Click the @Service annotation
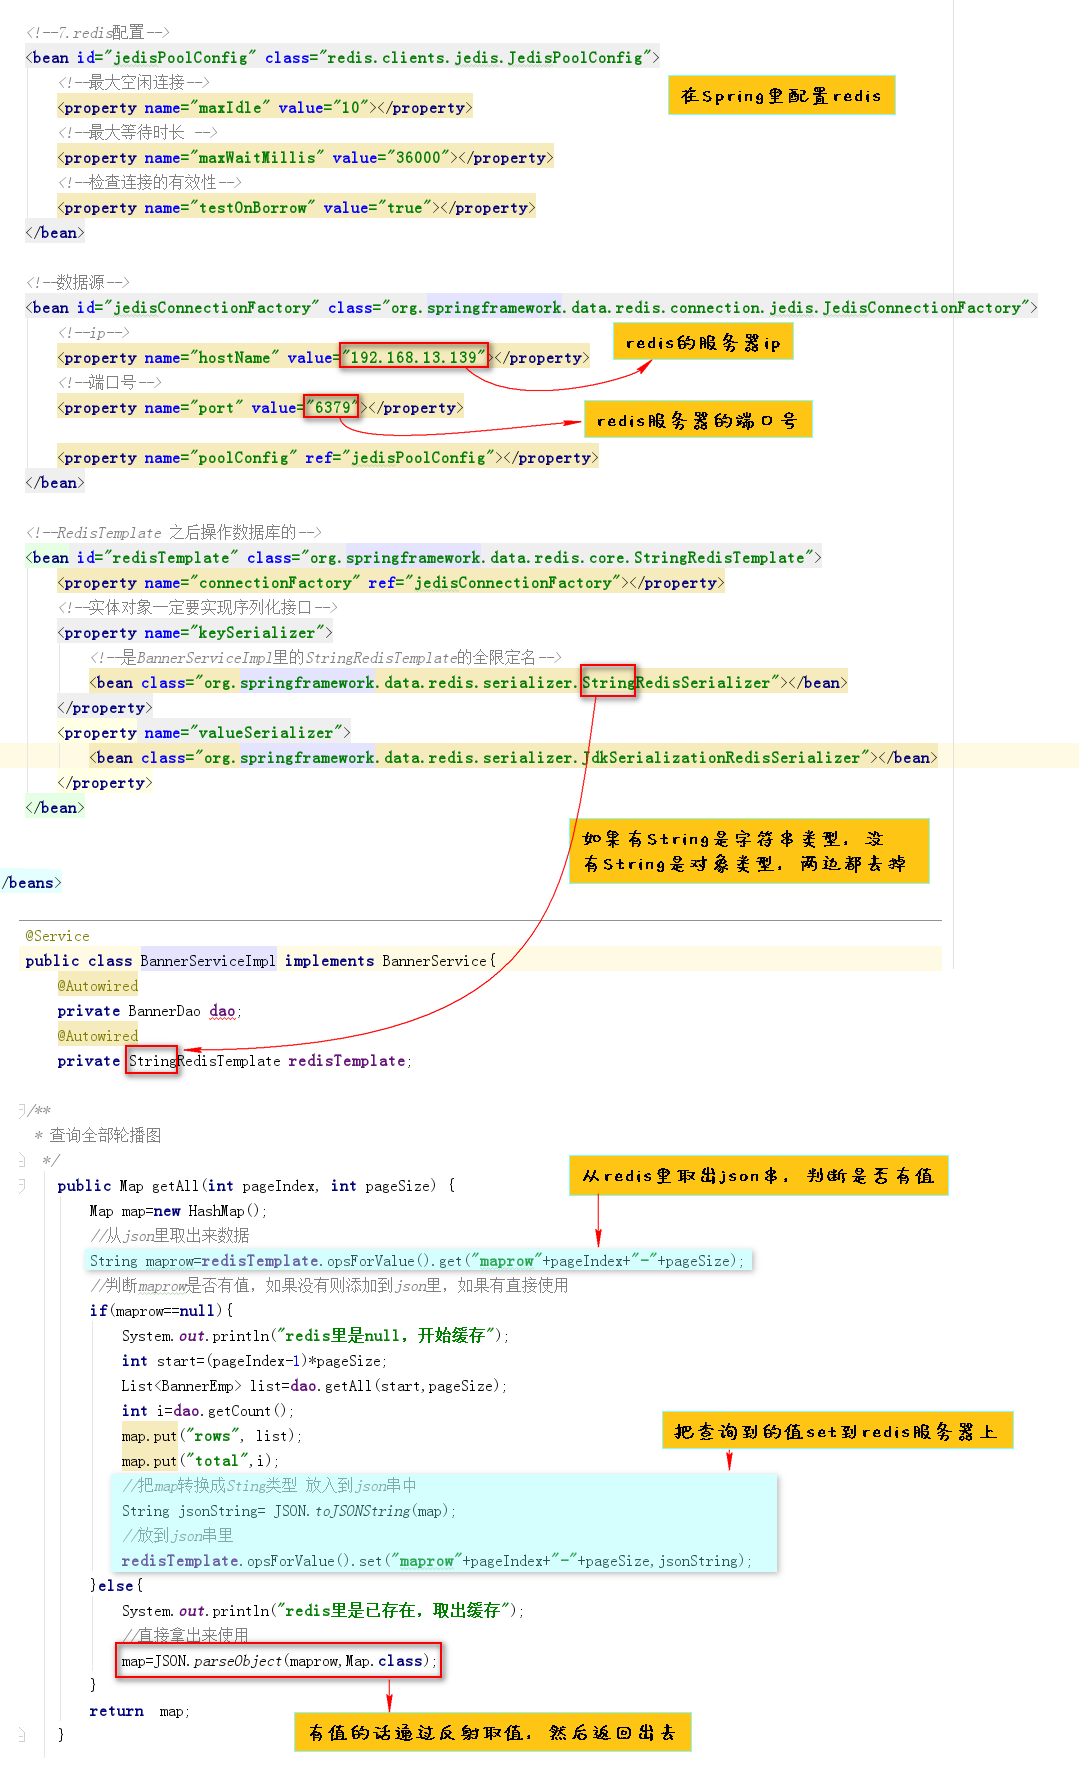The height and width of the screenshot is (1785, 1079). pyautogui.click(x=57, y=936)
